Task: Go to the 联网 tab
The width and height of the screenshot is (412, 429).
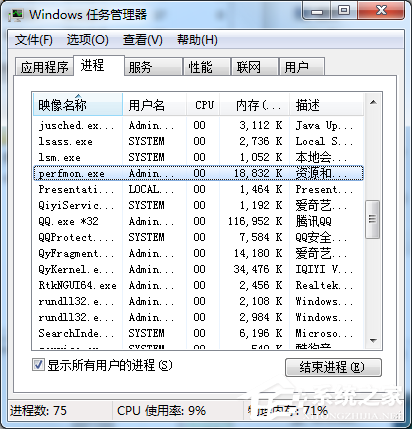Action: pyautogui.click(x=255, y=67)
